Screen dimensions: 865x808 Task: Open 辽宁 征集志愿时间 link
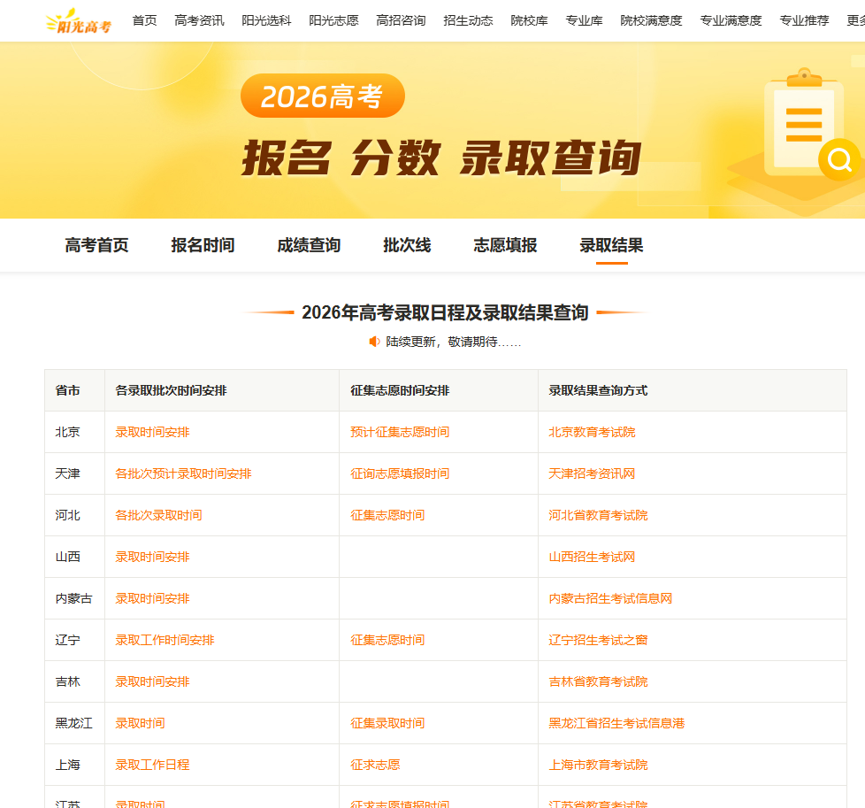[x=388, y=640]
